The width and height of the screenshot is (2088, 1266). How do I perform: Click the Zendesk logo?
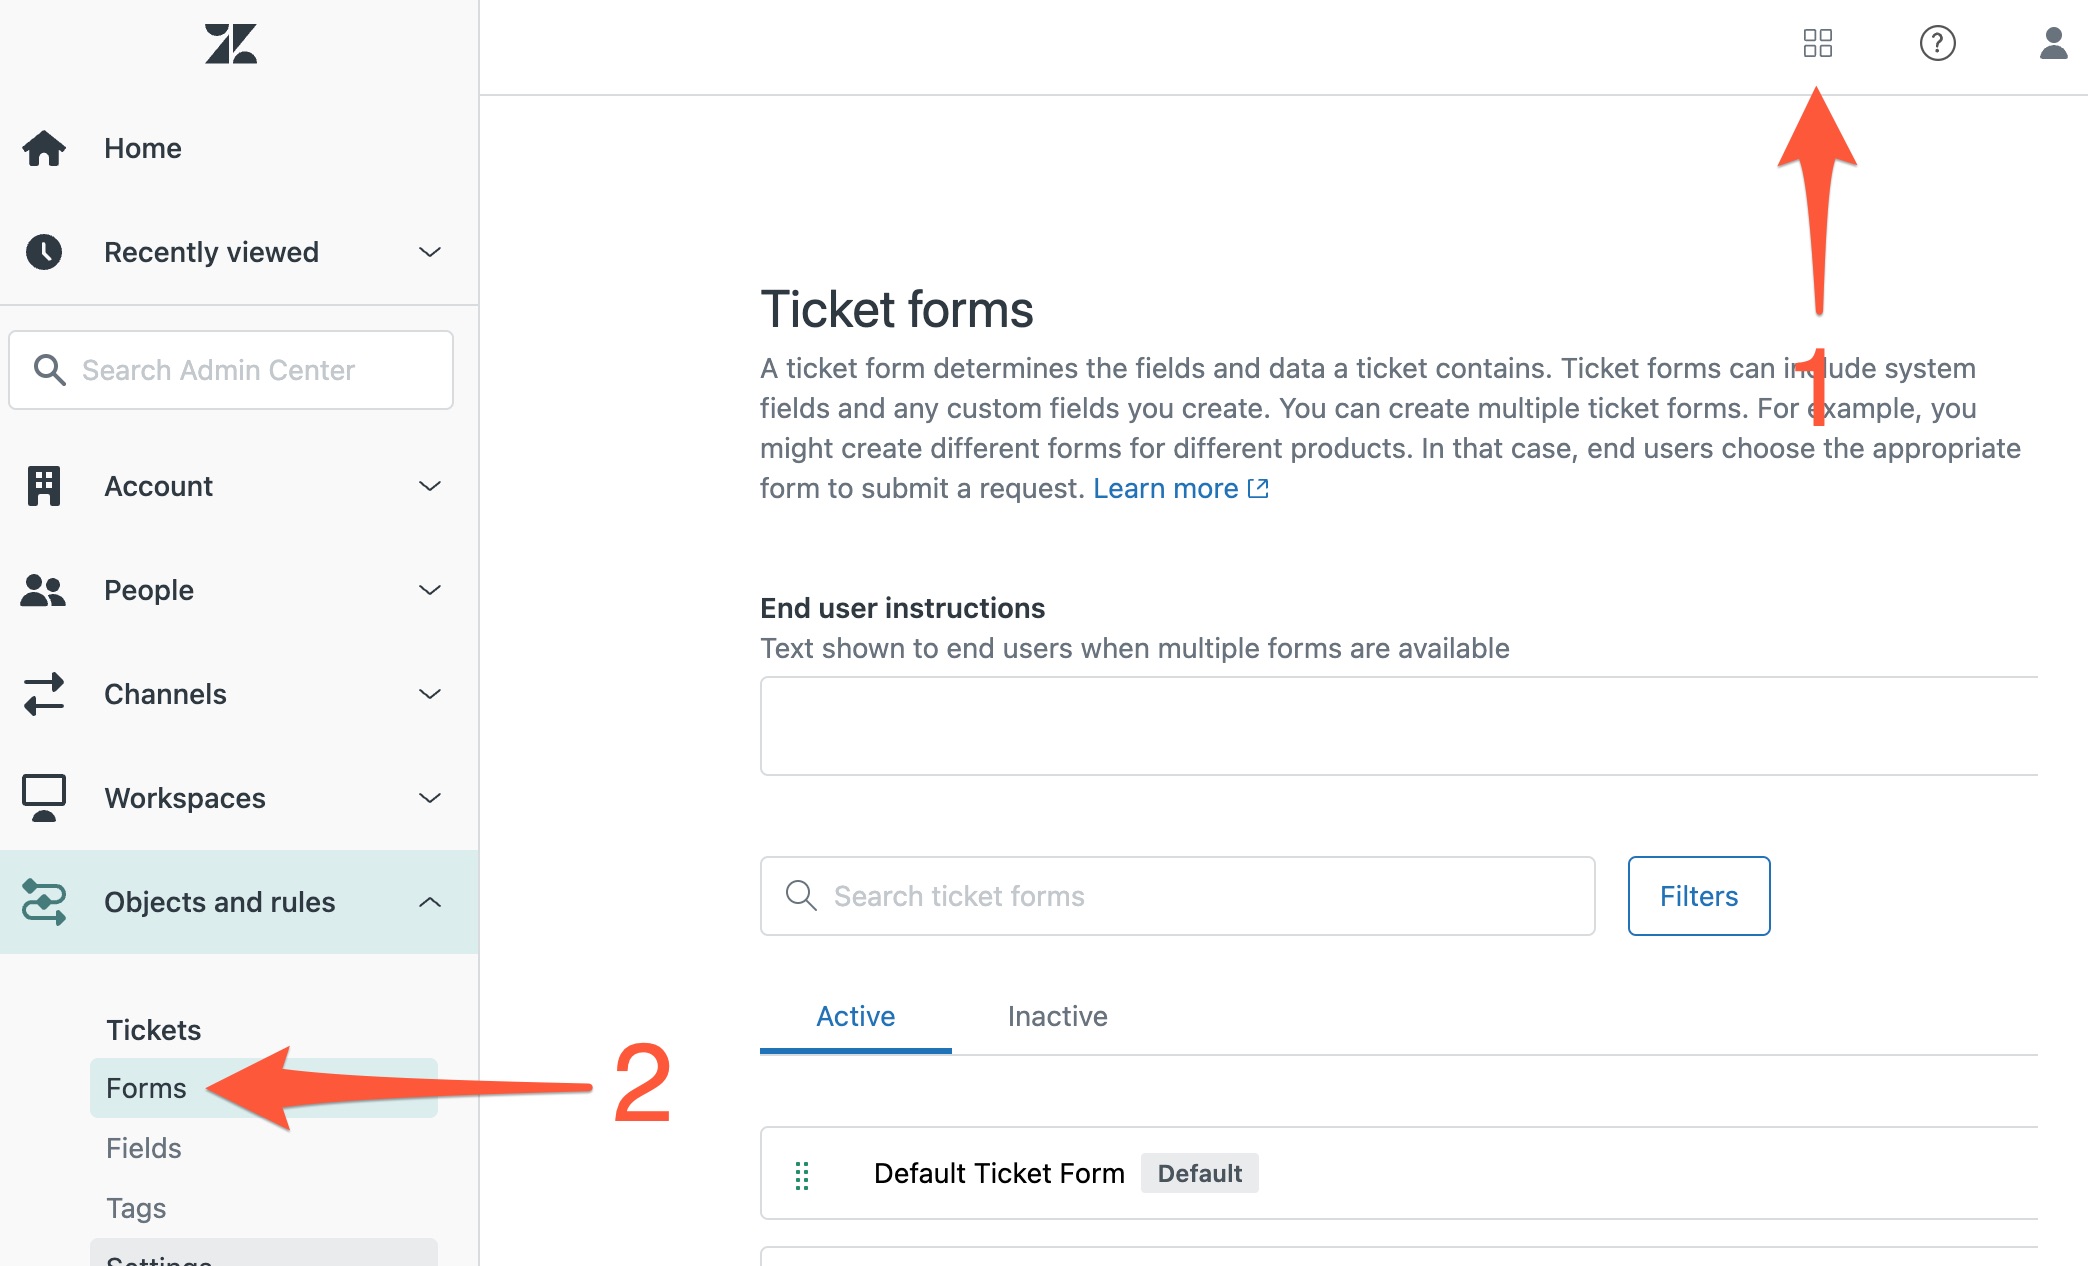click(230, 43)
